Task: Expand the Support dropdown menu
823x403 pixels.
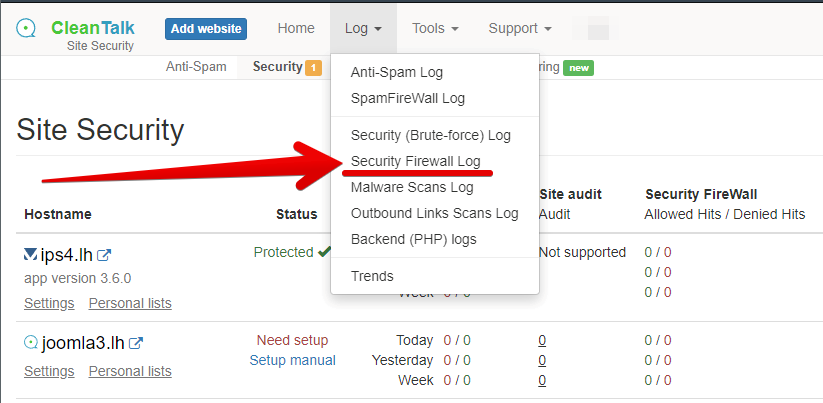Action: [x=520, y=28]
